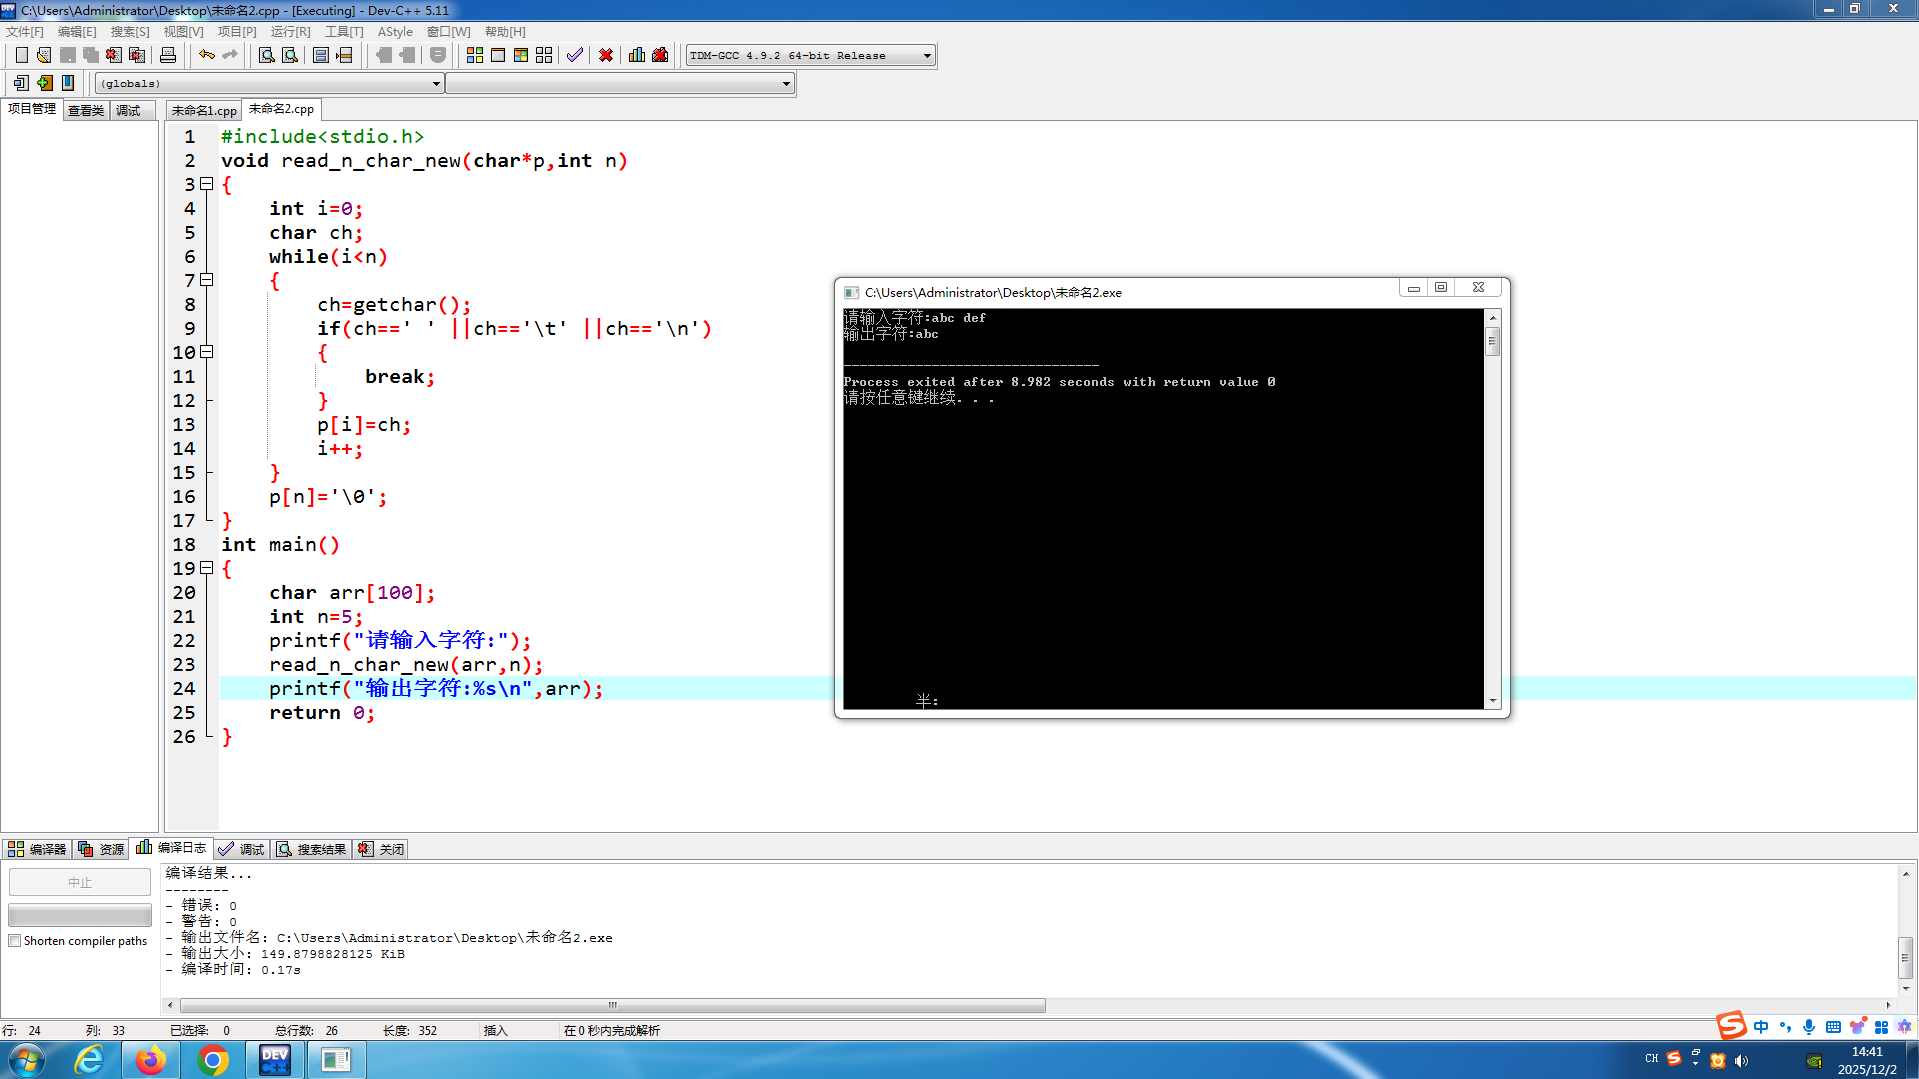The height and width of the screenshot is (1079, 1919).
Task: Click the 项目管理 sidebar tab
Action: 32,109
